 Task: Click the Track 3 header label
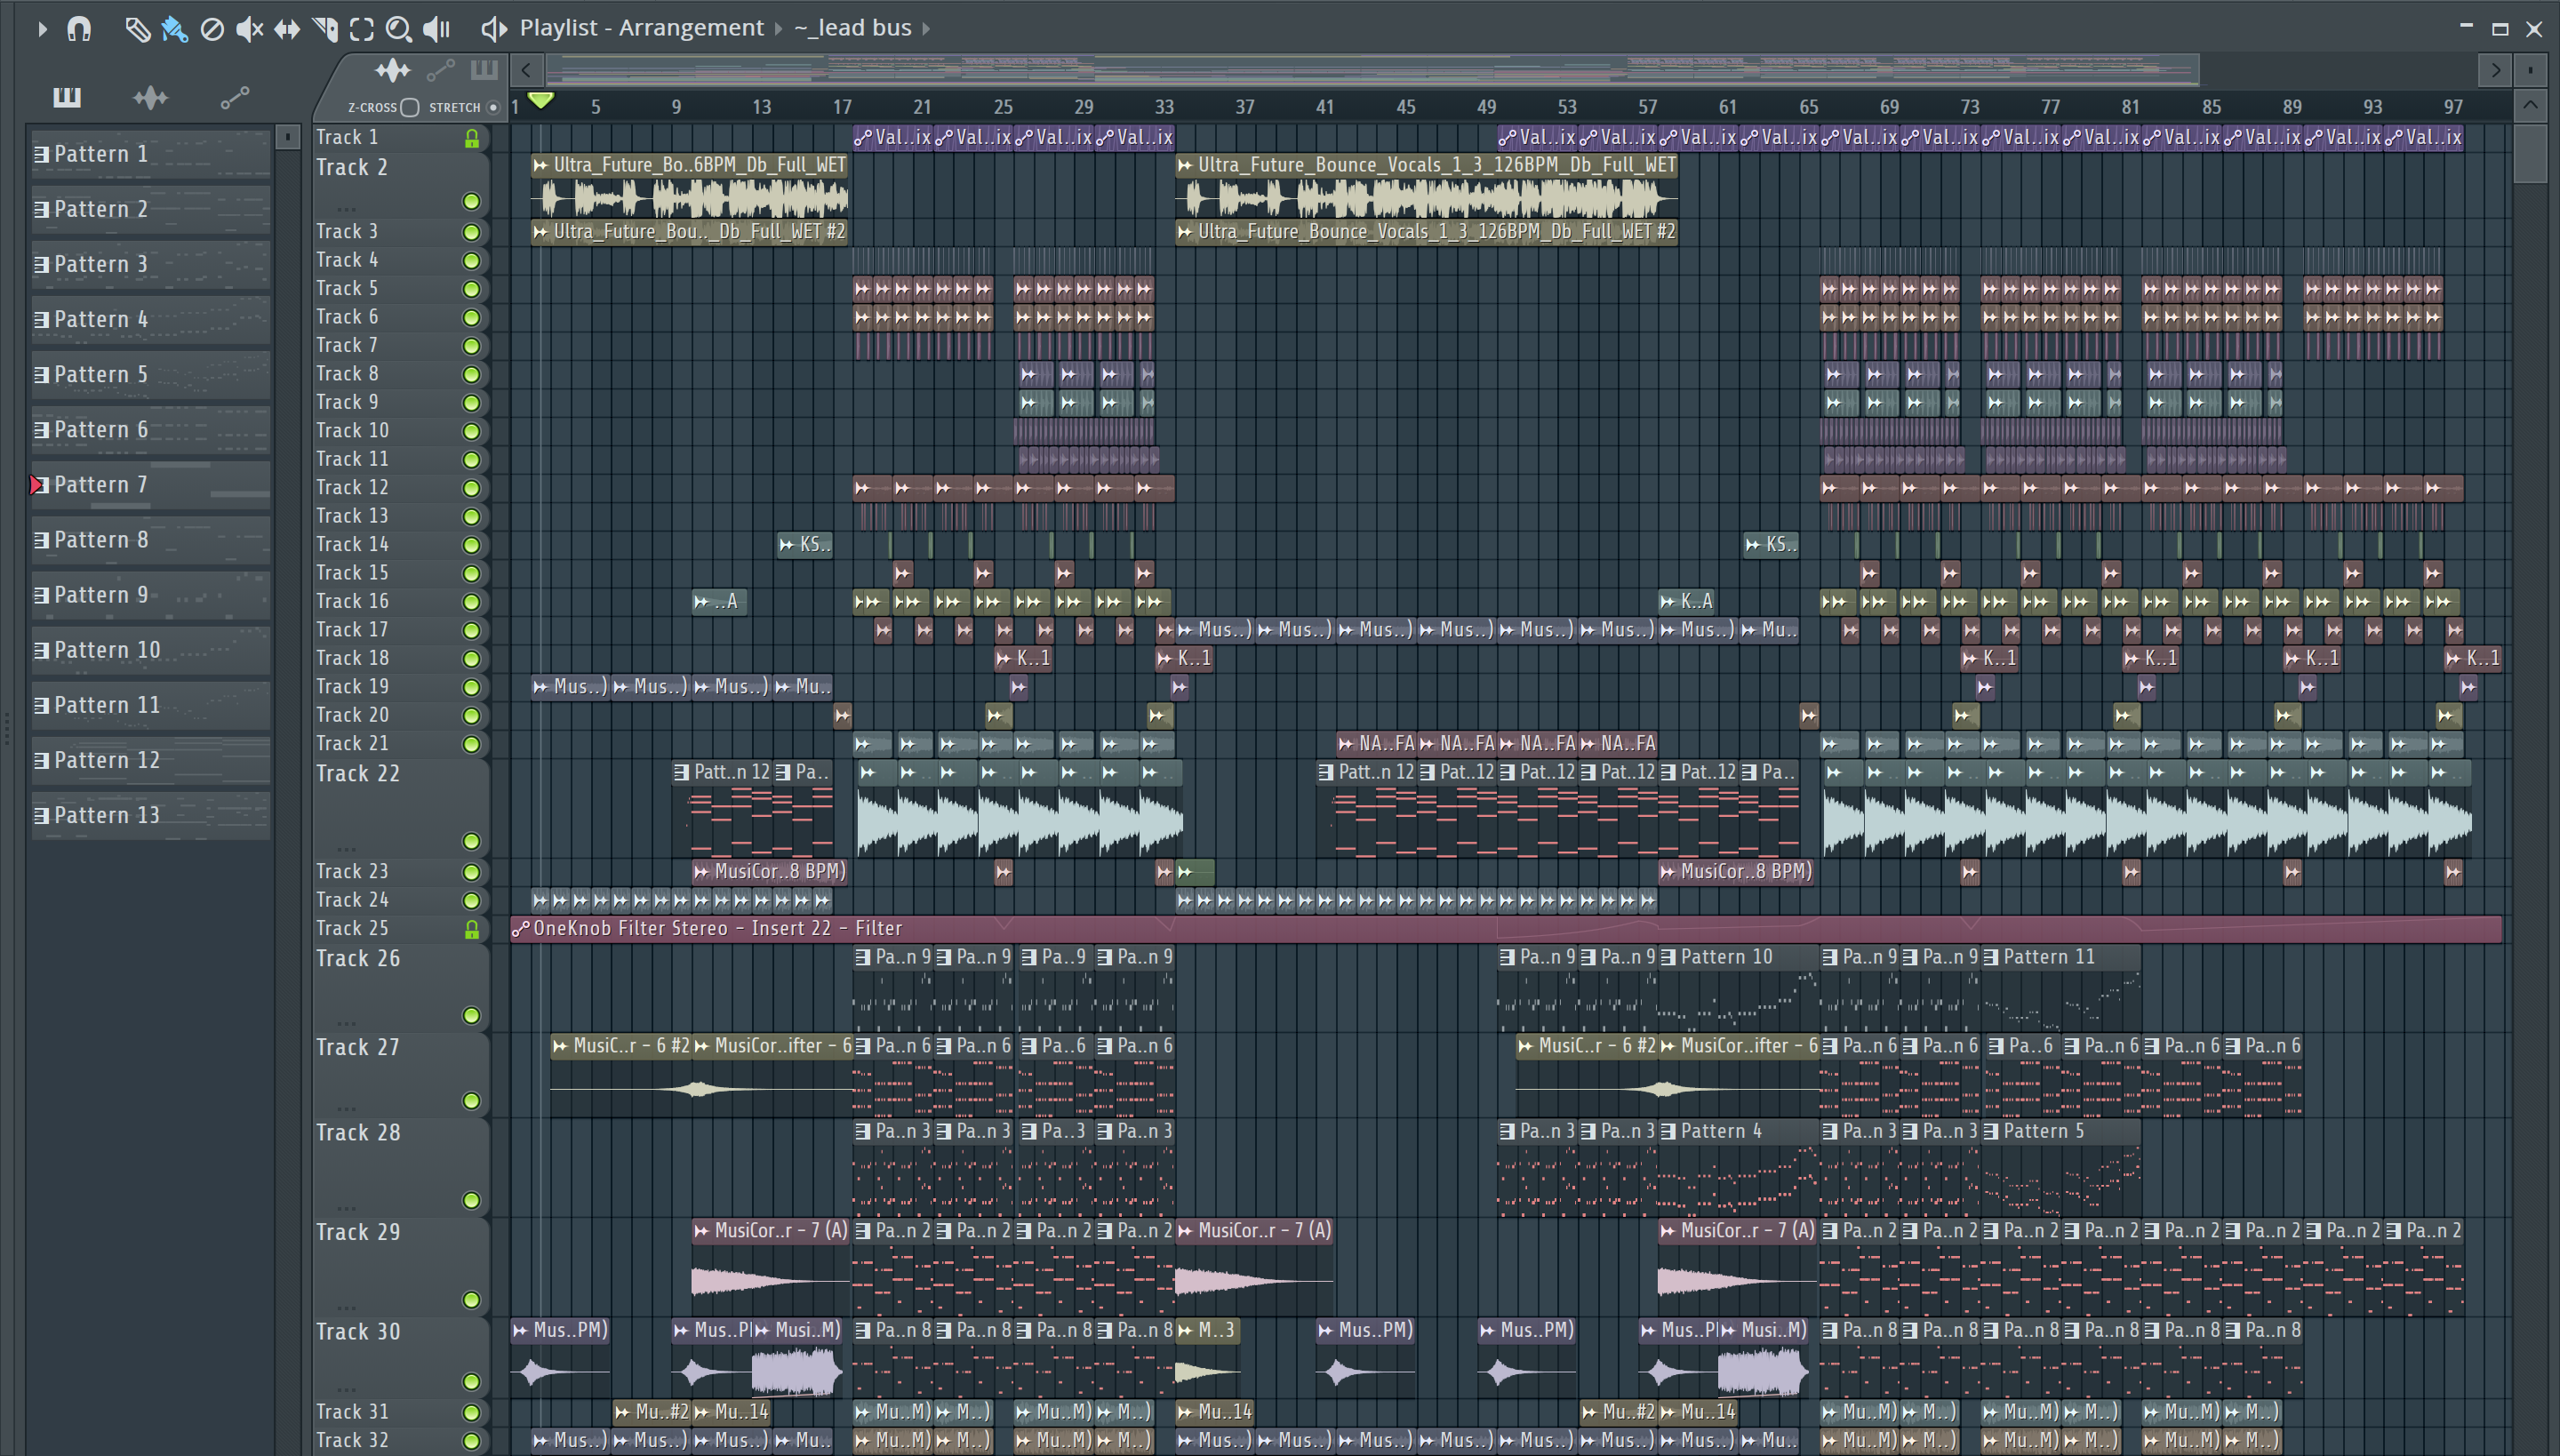pos(347,231)
